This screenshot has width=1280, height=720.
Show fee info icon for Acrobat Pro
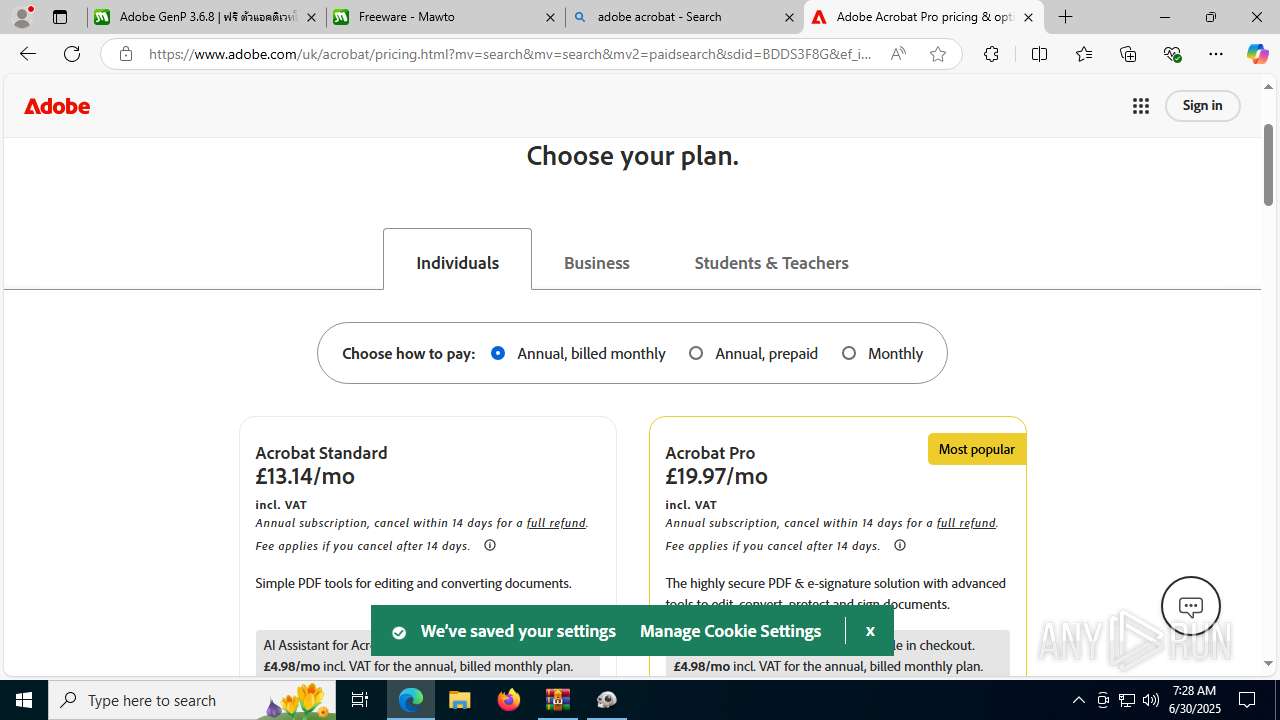(x=900, y=546)
